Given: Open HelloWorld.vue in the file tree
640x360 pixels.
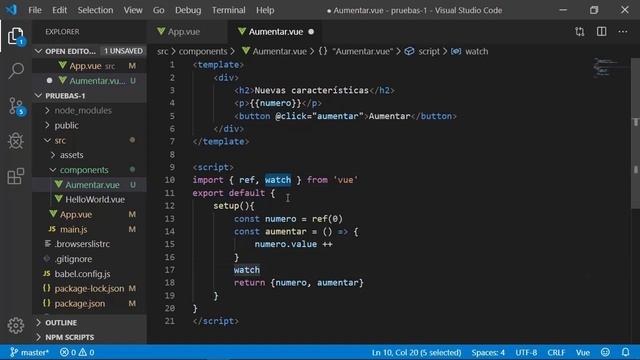Looking at the screenshot, I should coord(89,200).
